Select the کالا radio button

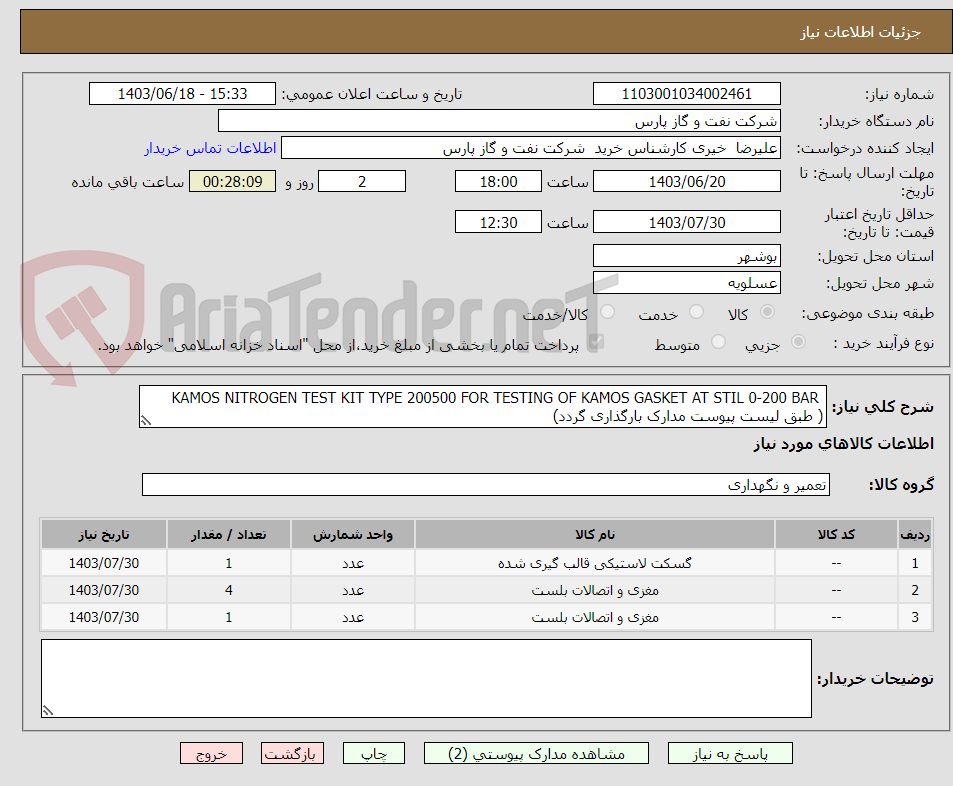768,312
